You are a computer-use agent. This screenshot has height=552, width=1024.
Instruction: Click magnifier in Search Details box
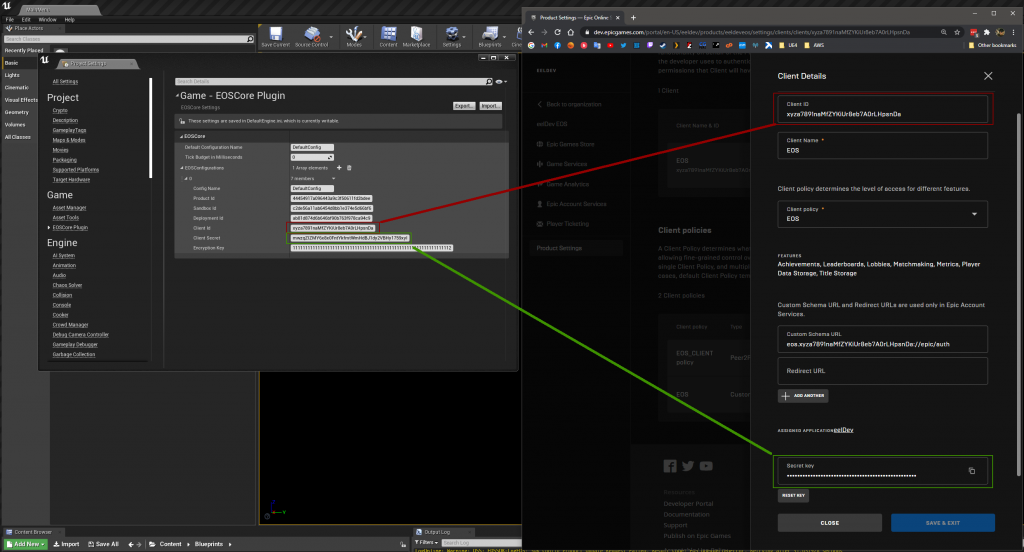click(x=488, y=82)
